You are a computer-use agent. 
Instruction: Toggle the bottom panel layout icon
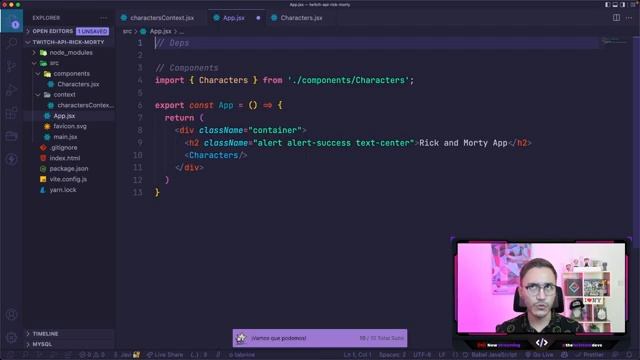coord(615,4)
